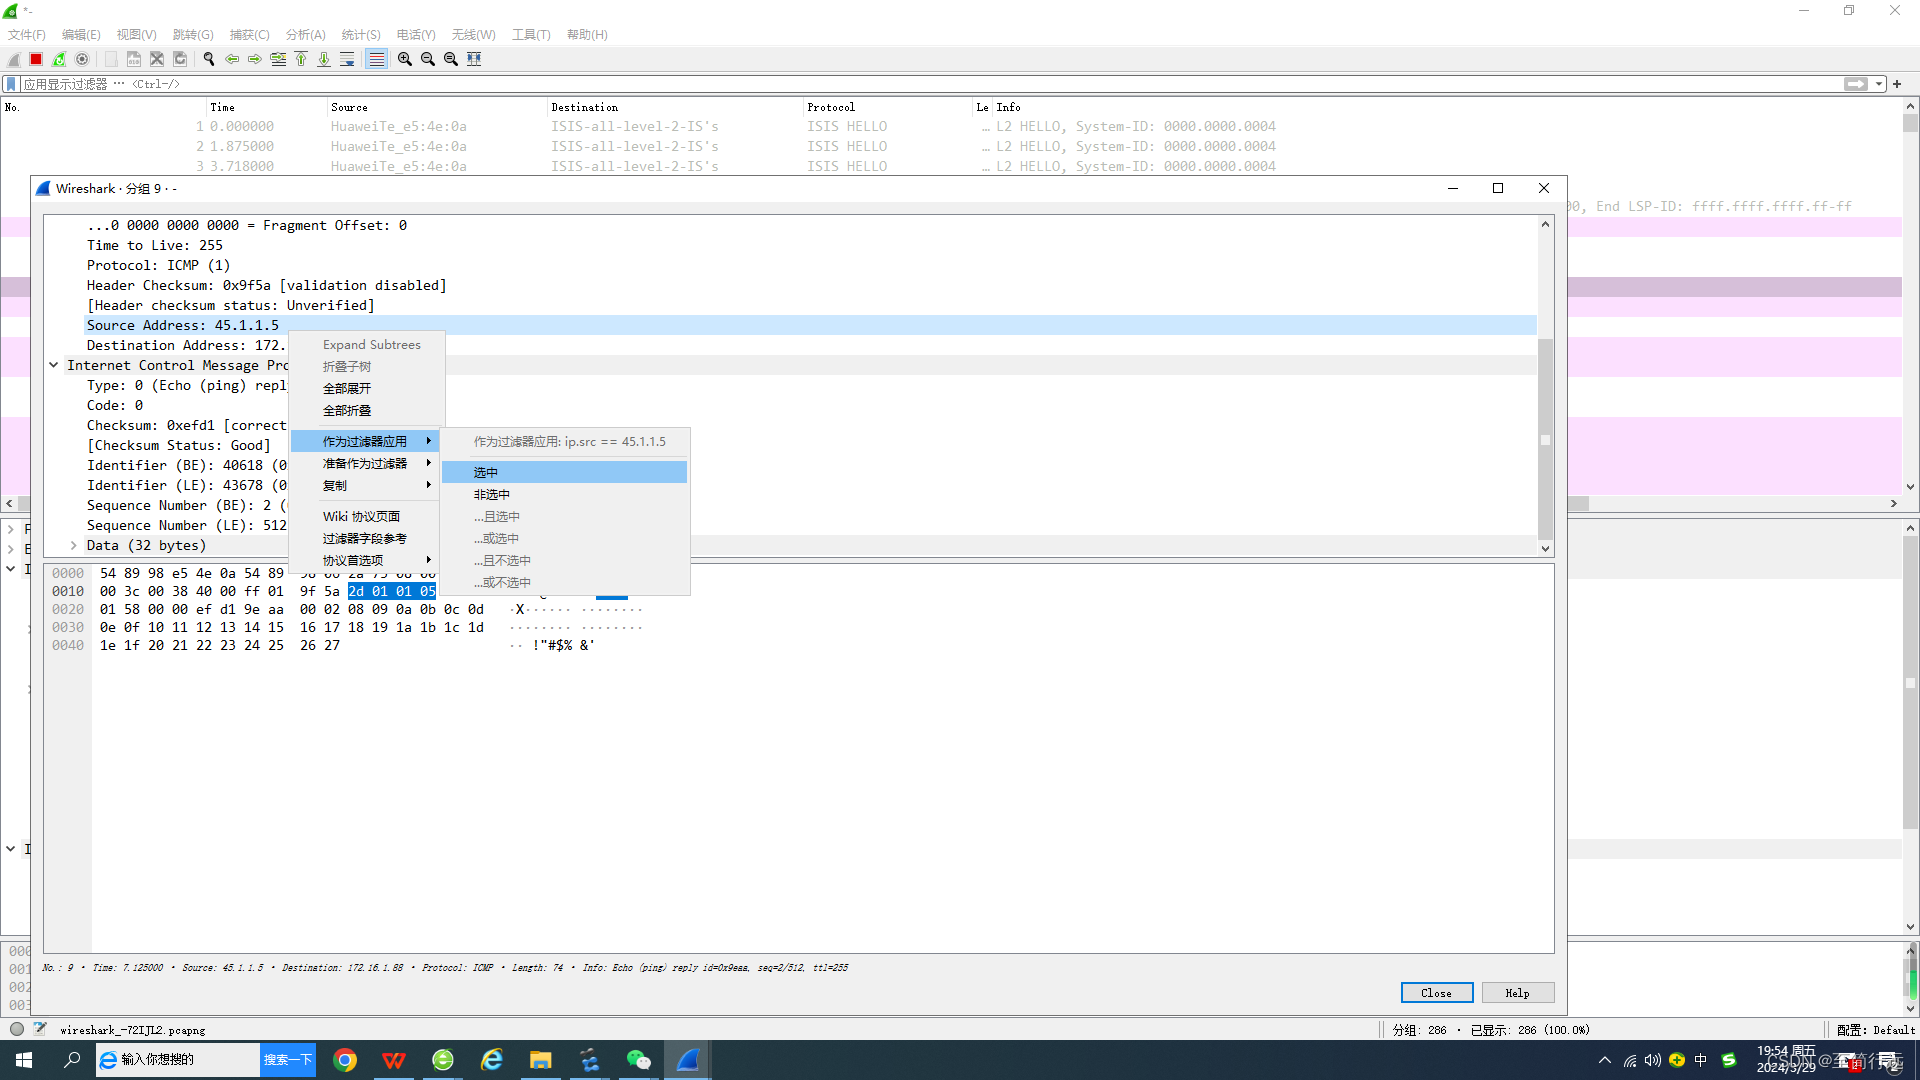Open Chrome from the taskbar
Viewport: 1920px width, 1080px height.
(x=345, y=1060)
